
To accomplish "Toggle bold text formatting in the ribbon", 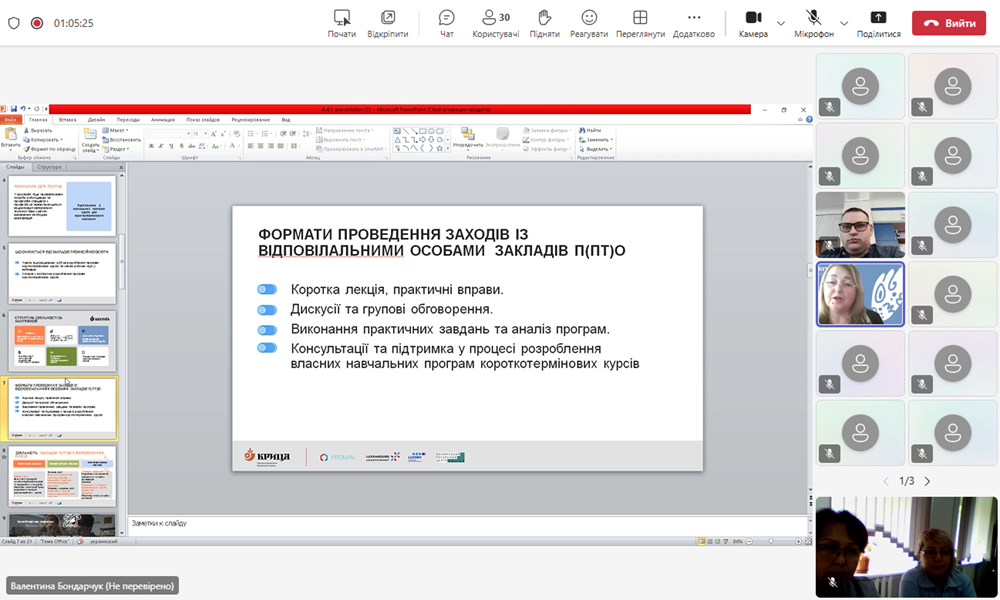I will 149,144.
